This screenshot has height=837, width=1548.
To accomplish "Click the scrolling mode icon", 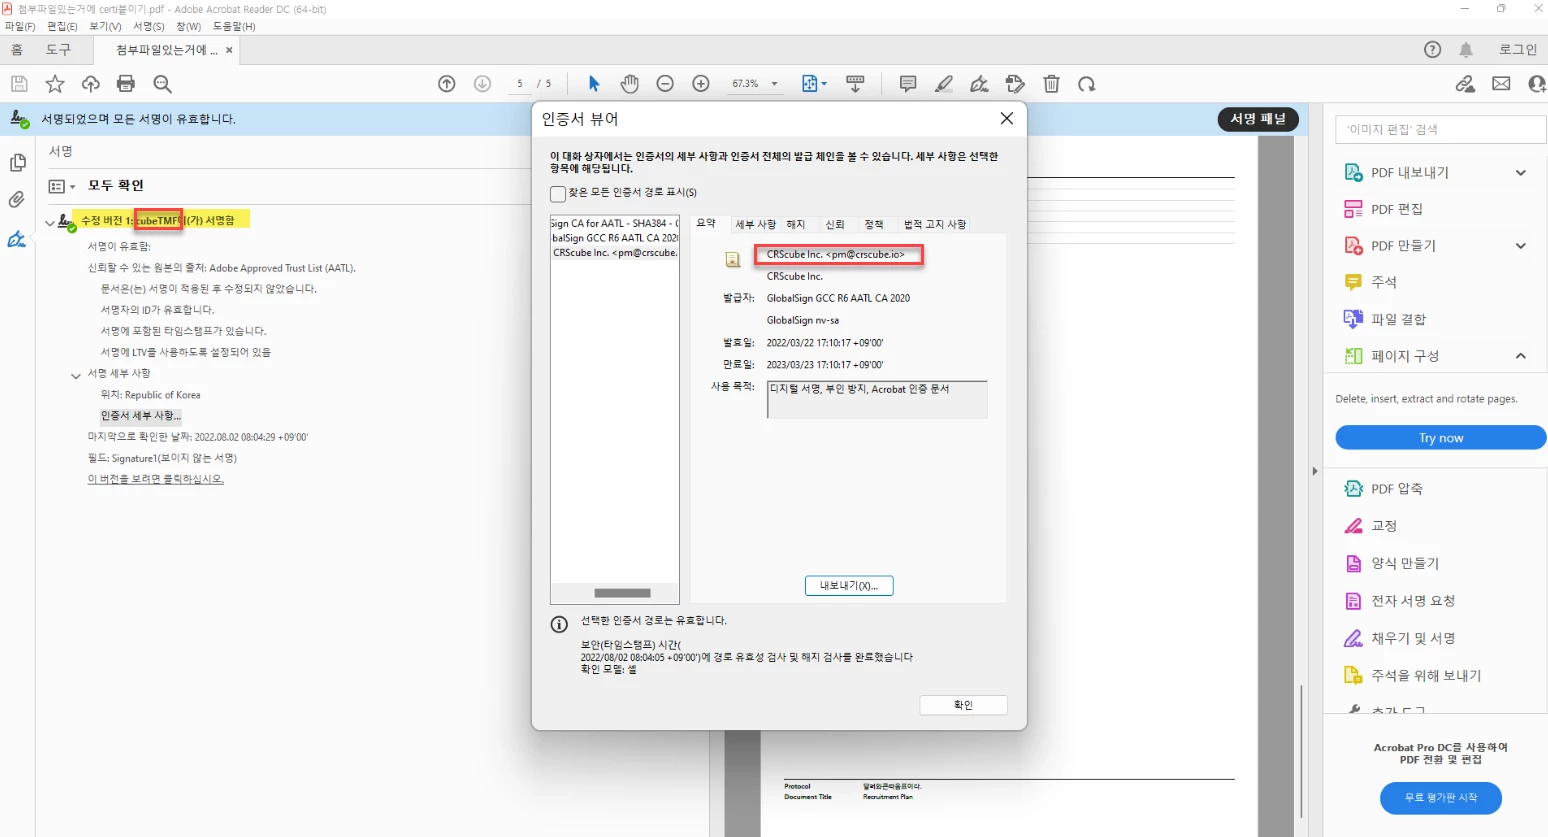I will click(855, 84).
